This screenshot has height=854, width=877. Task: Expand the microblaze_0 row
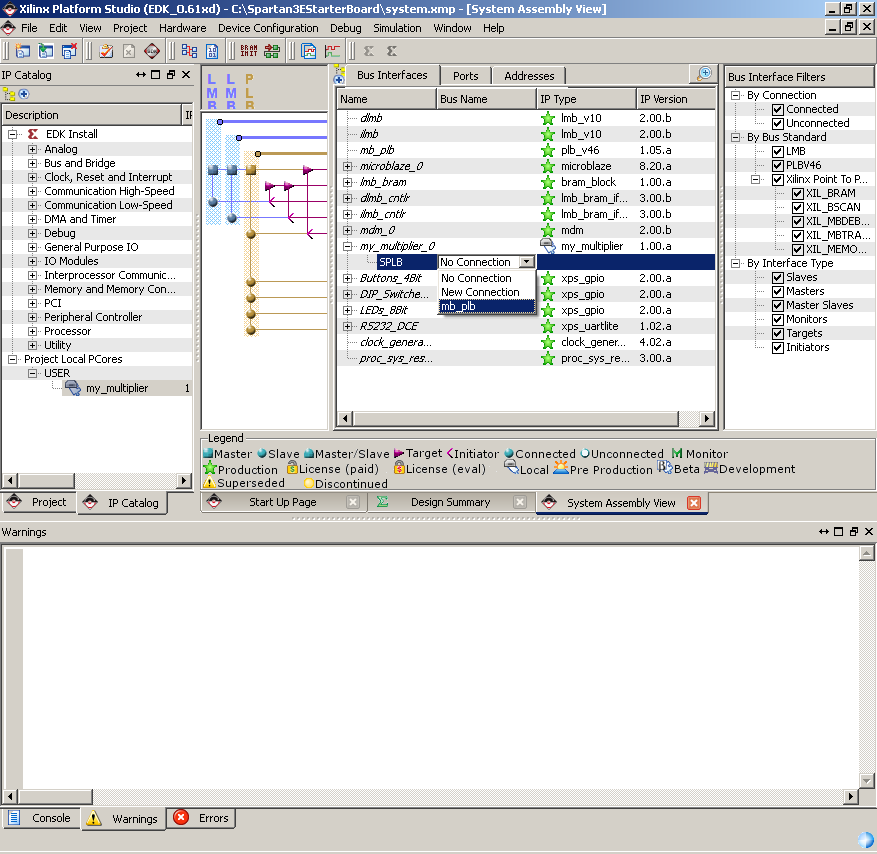(x=347, y=166)
